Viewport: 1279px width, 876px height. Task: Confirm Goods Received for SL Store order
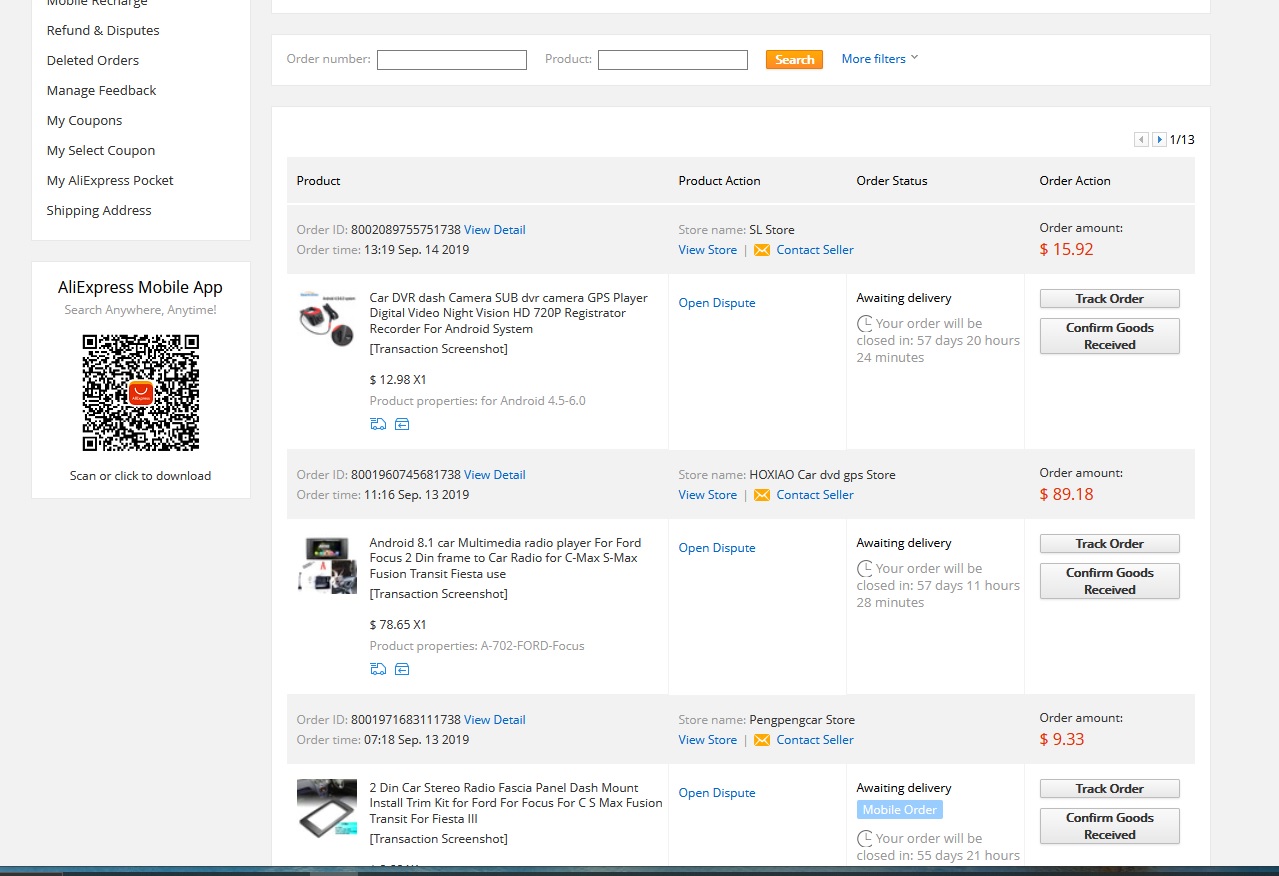(1110, 336)
